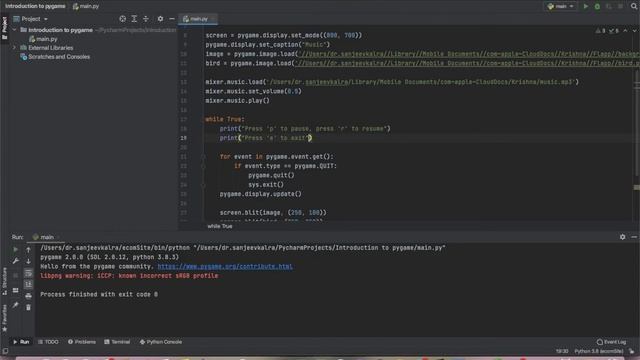Expand External Libraries node

pyautogui.click(x=15, y=48)
